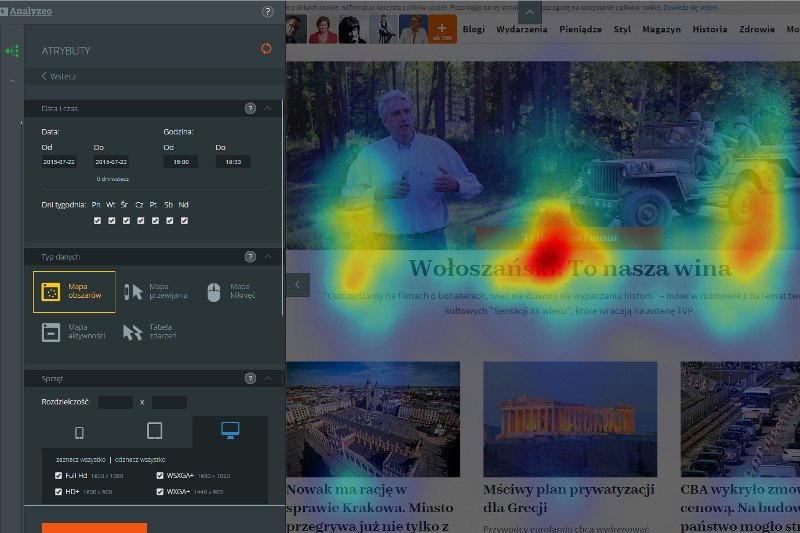This screenshot has width=800, height=533.
Task: Select the Mapa obszarów data type
Action: pyautogui.click(x=74, y=292)
